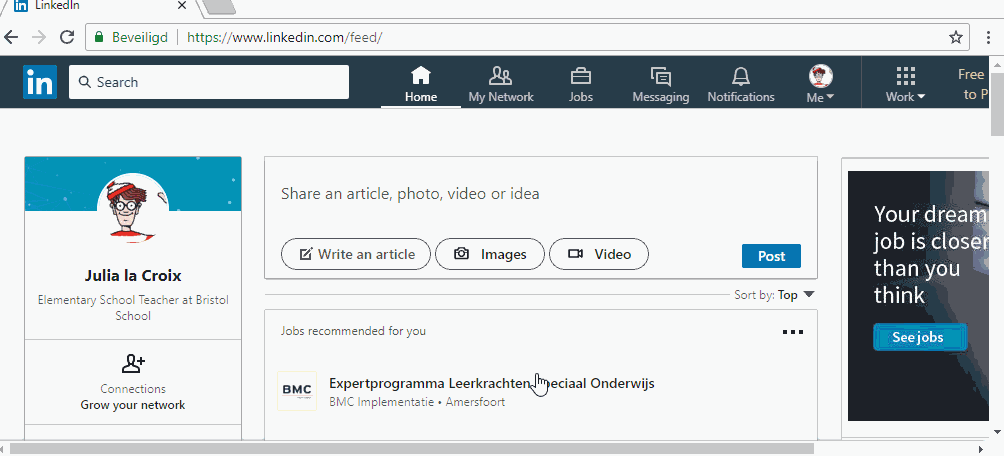Go to the Home nav tab
The width and height of the screenshot is (1004, 456).
pos(421,85)
